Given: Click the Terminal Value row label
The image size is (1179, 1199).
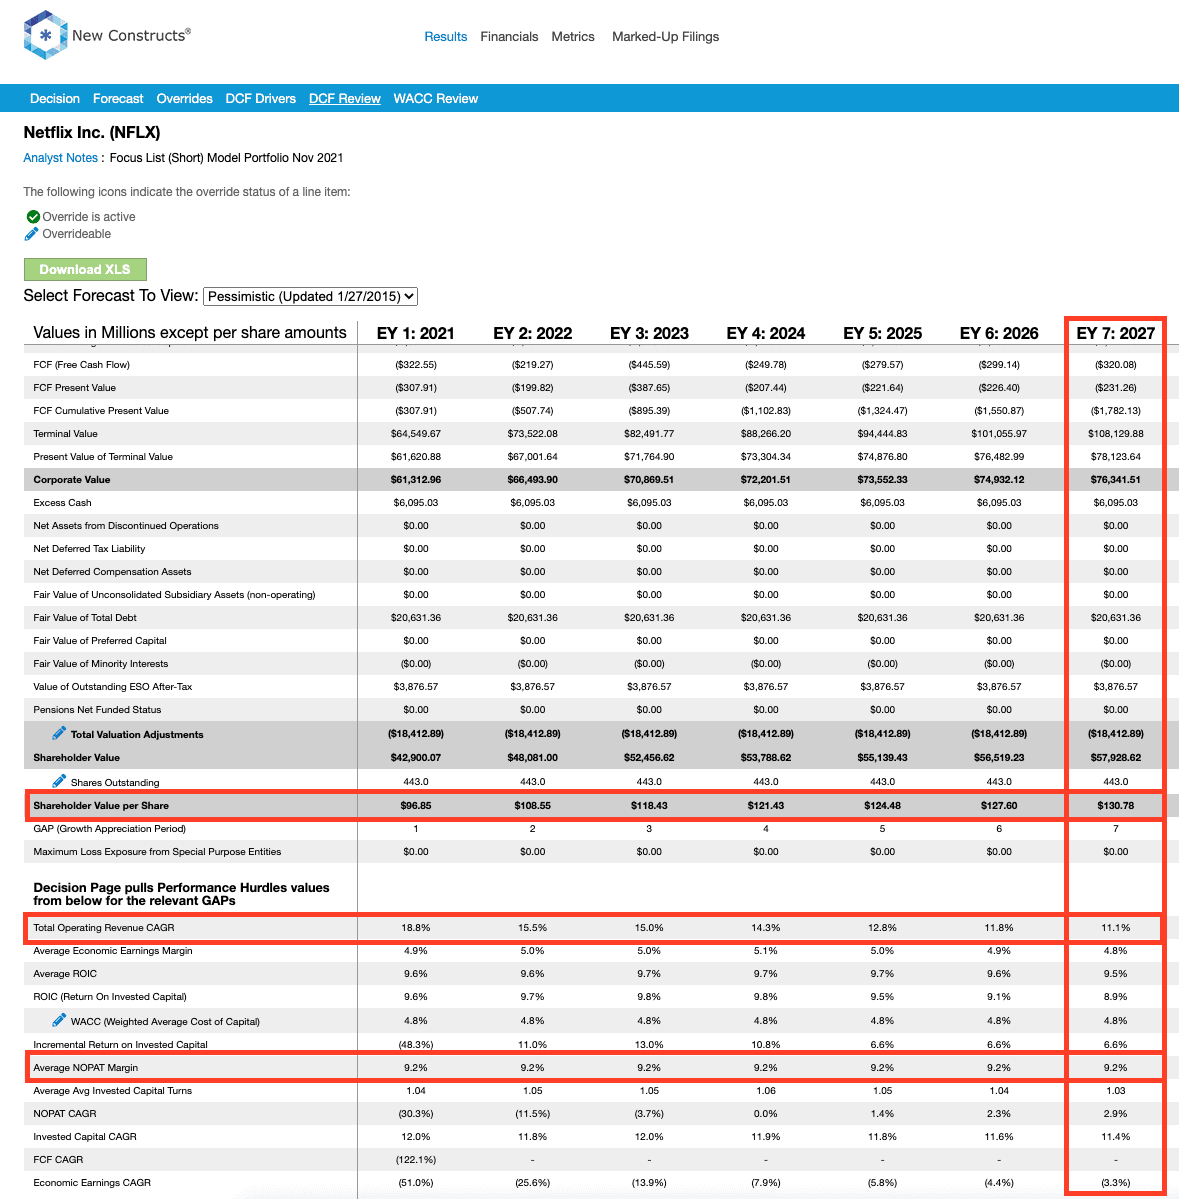Looking at the screenshot, I should point(66,434).
